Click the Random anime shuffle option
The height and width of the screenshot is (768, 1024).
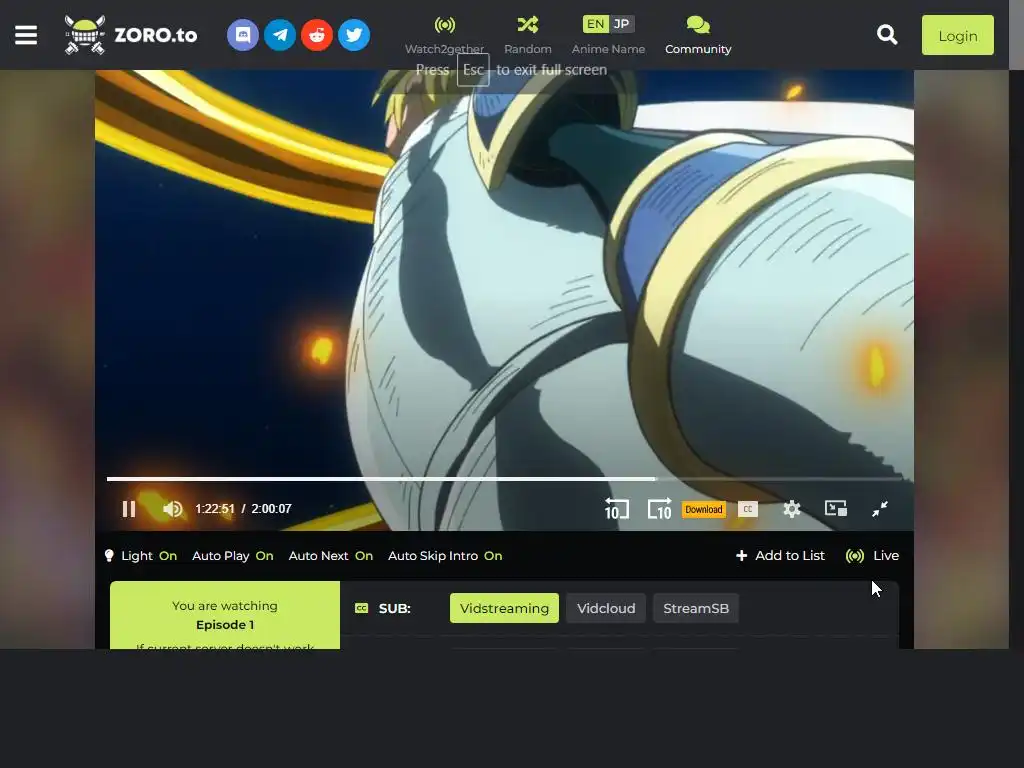[x=528, y=35]
